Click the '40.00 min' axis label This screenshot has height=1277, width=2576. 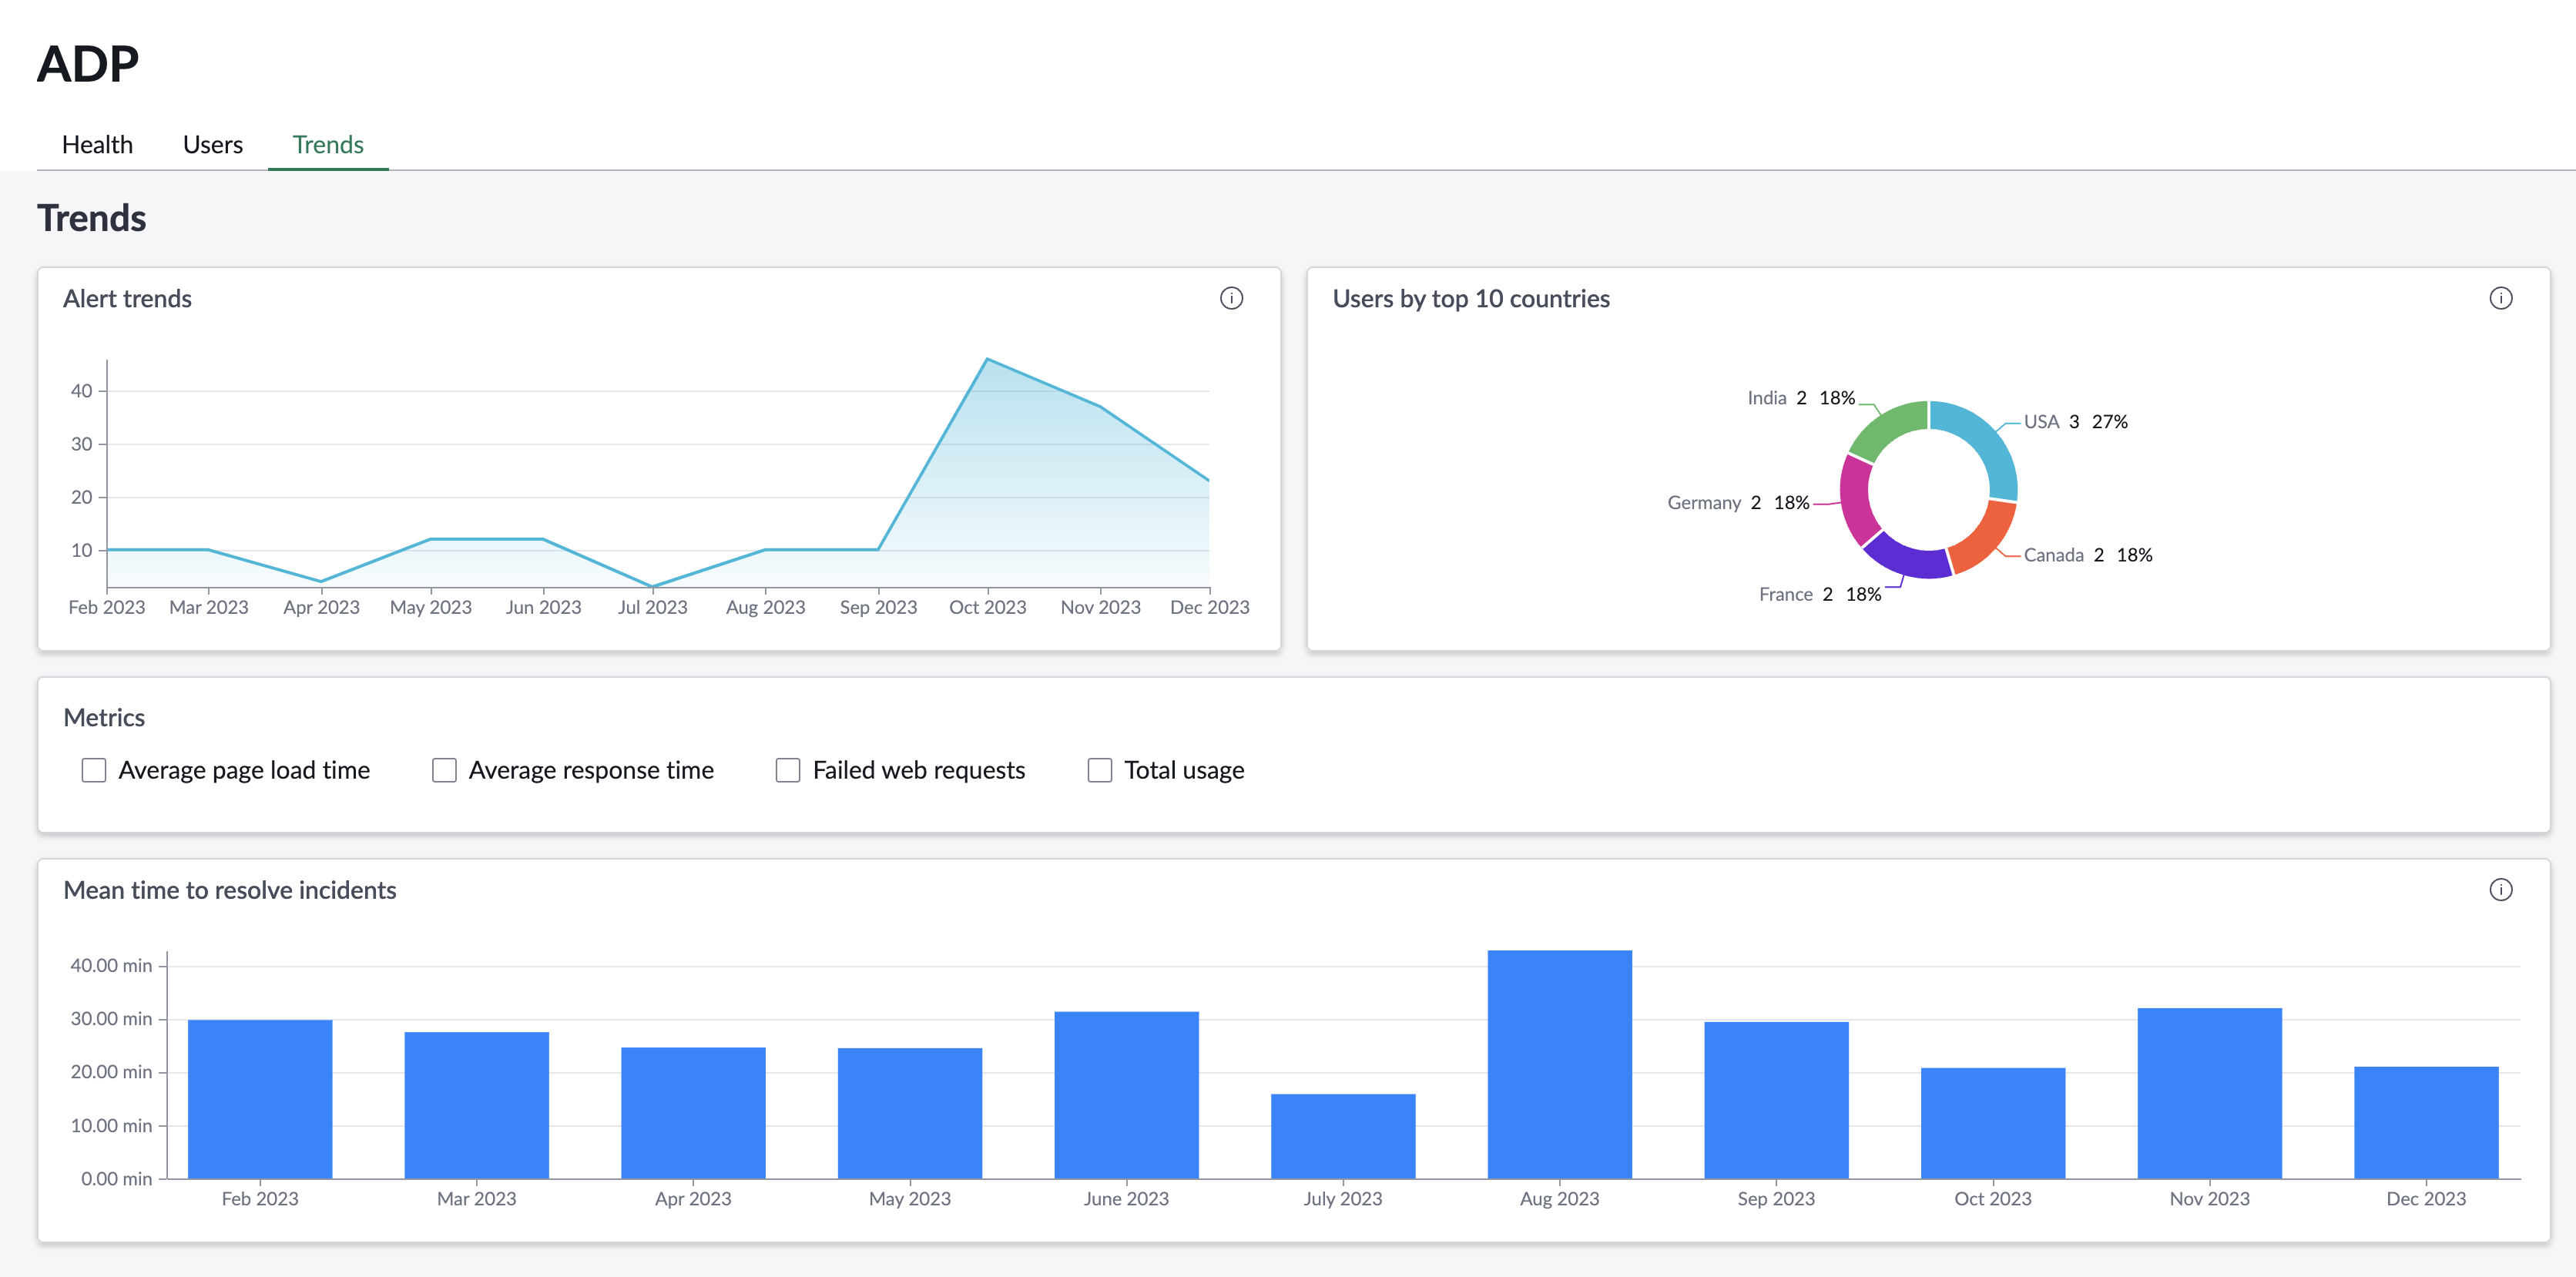tap(111, 966)
